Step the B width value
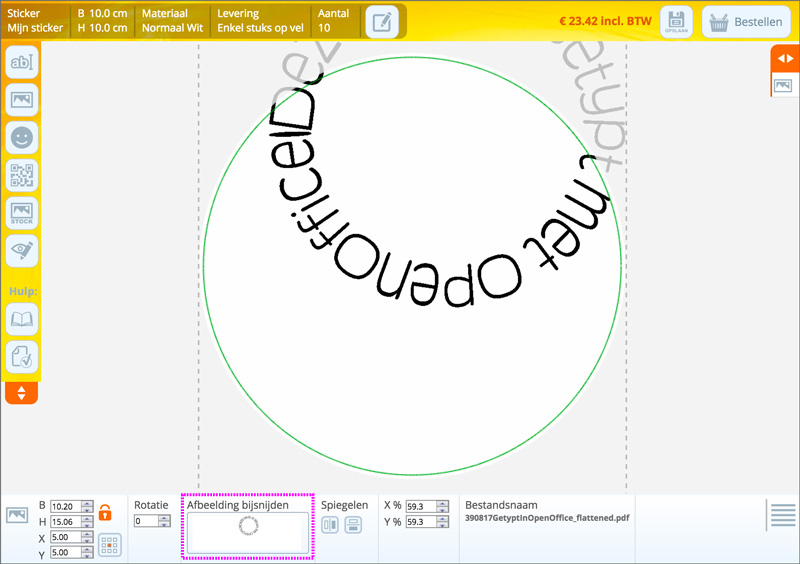Viewport: 800px width, 564px height. 87,506
